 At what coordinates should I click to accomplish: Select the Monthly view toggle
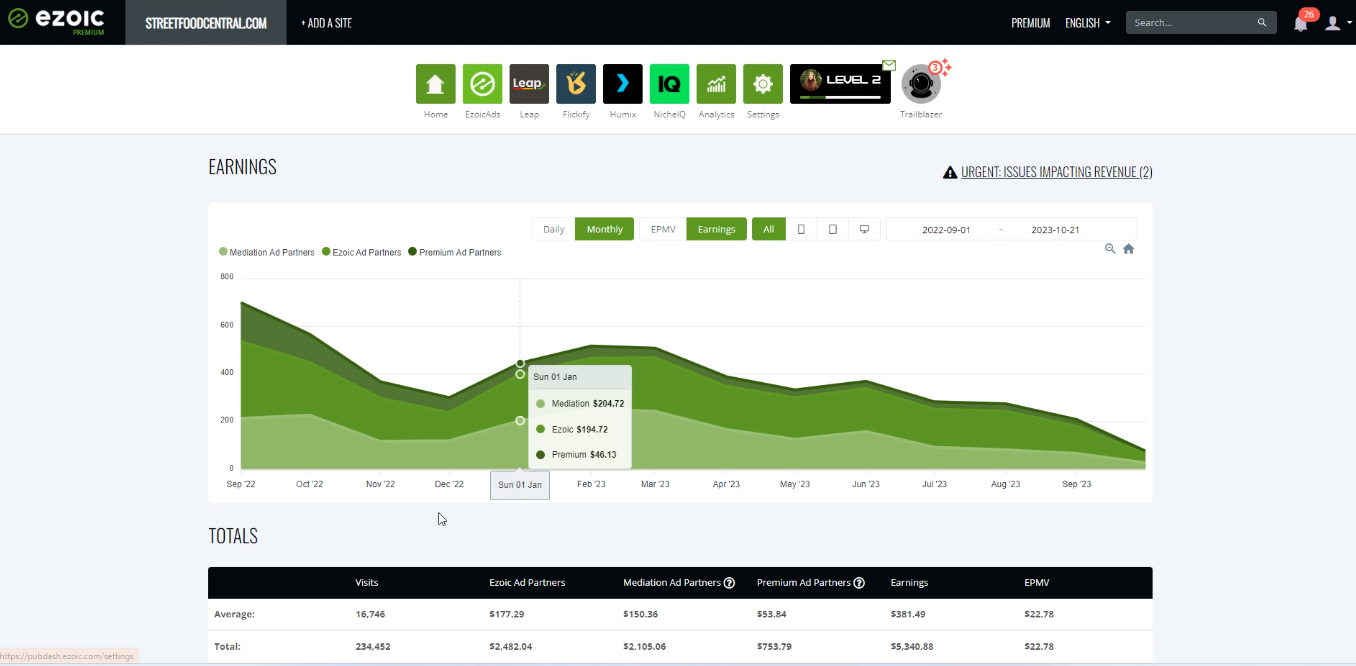pyautogui.click(x=604, y=229)
